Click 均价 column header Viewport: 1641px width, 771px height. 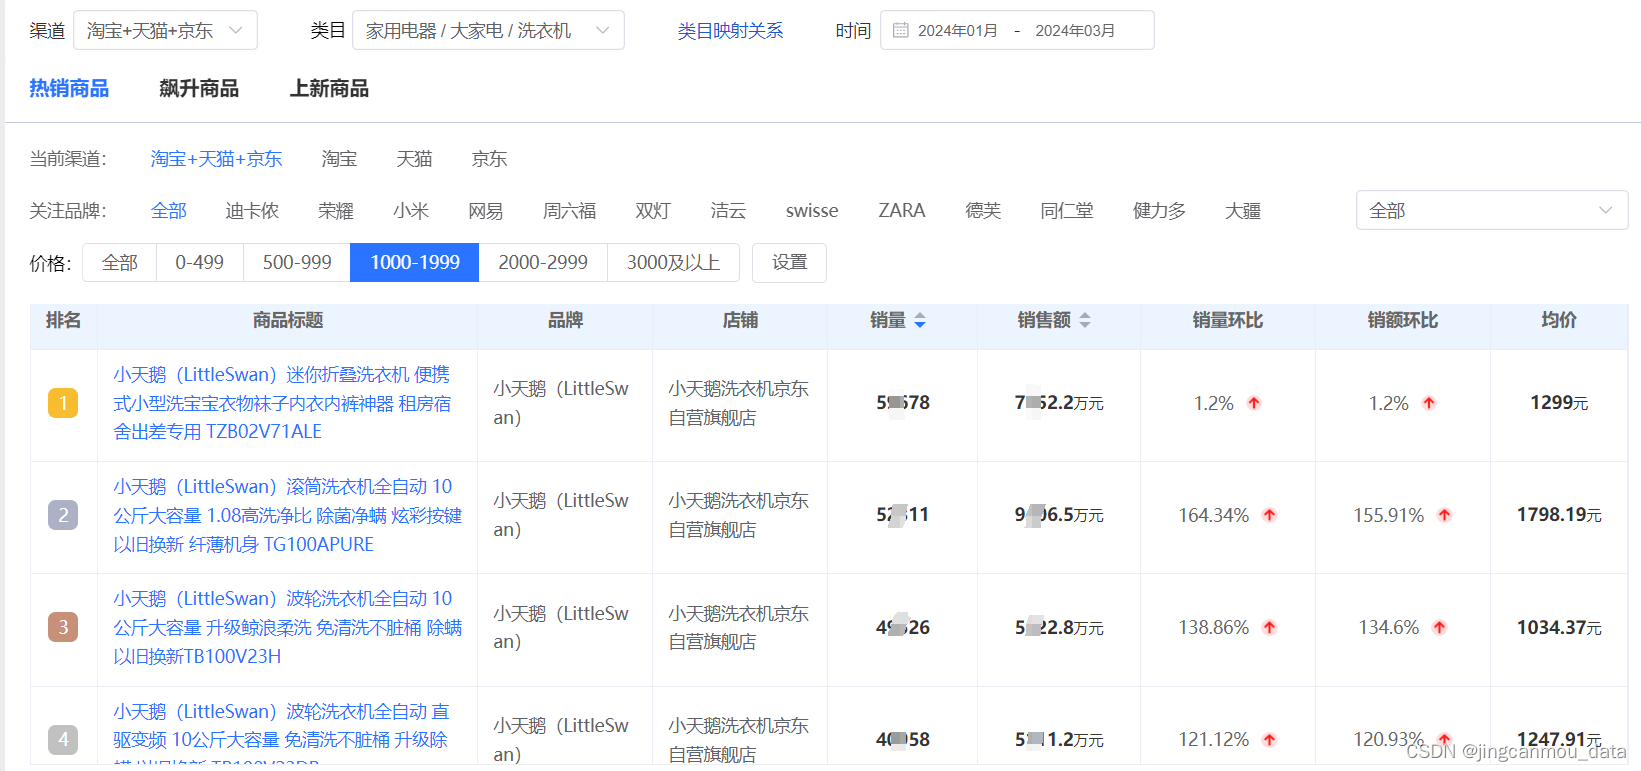pos(1559,320)
